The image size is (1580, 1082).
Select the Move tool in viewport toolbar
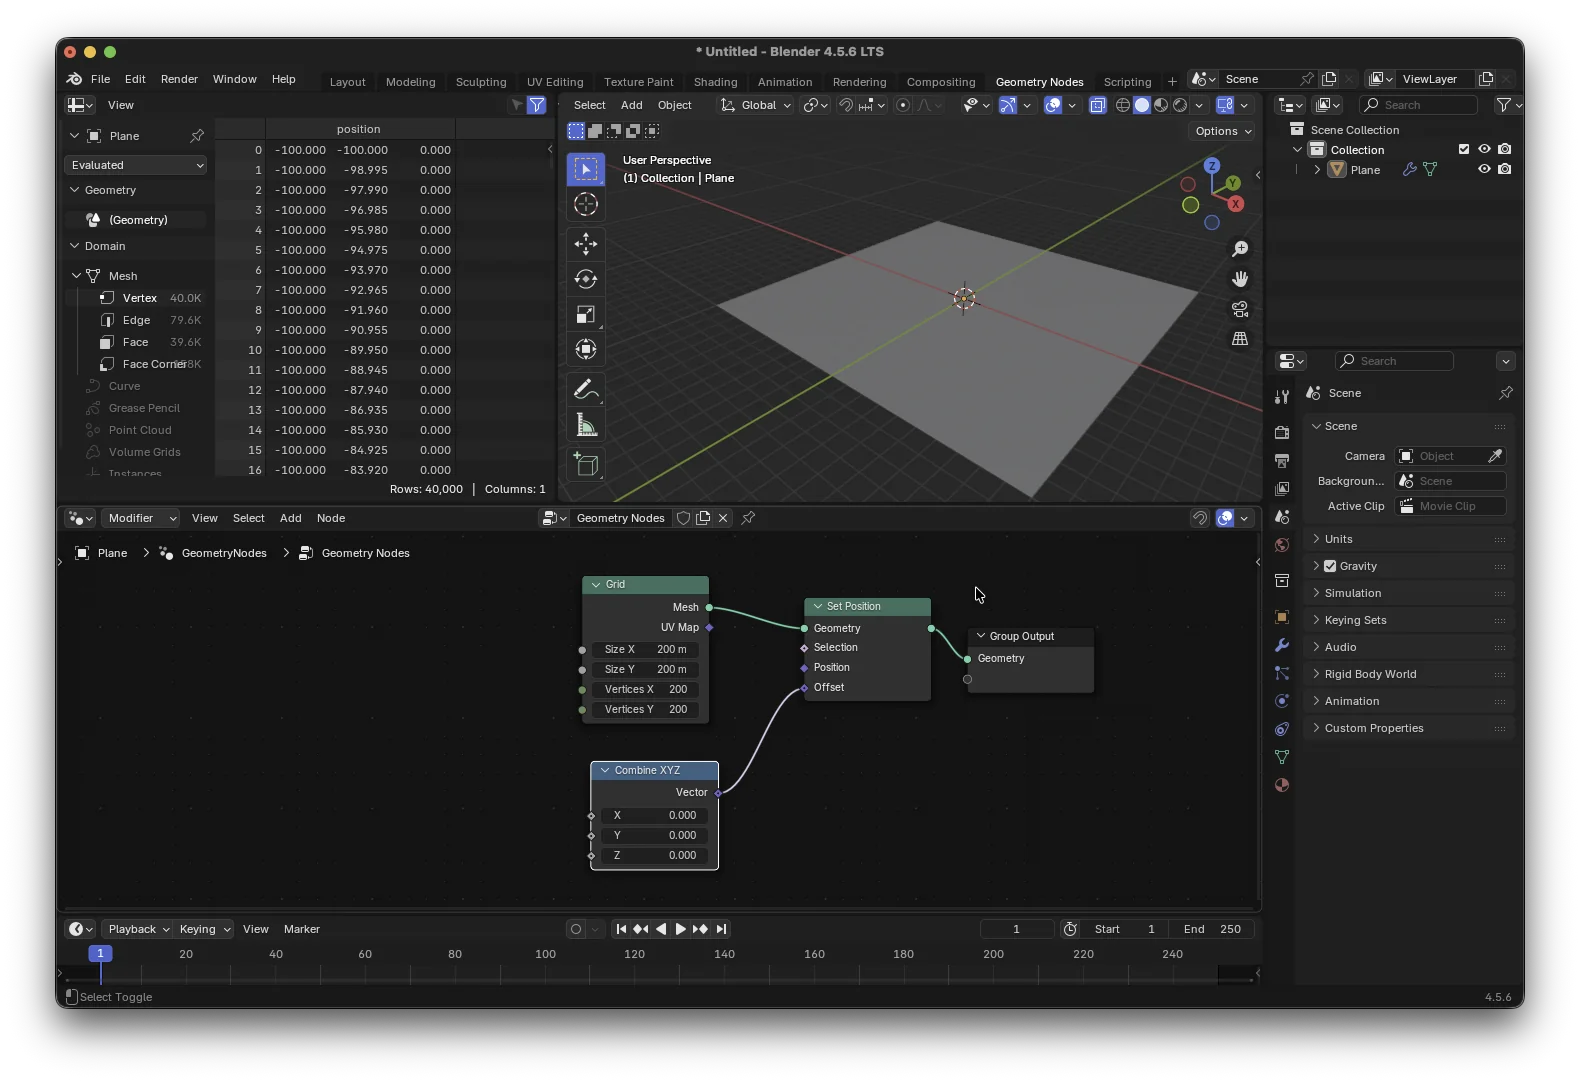(586, 244)
